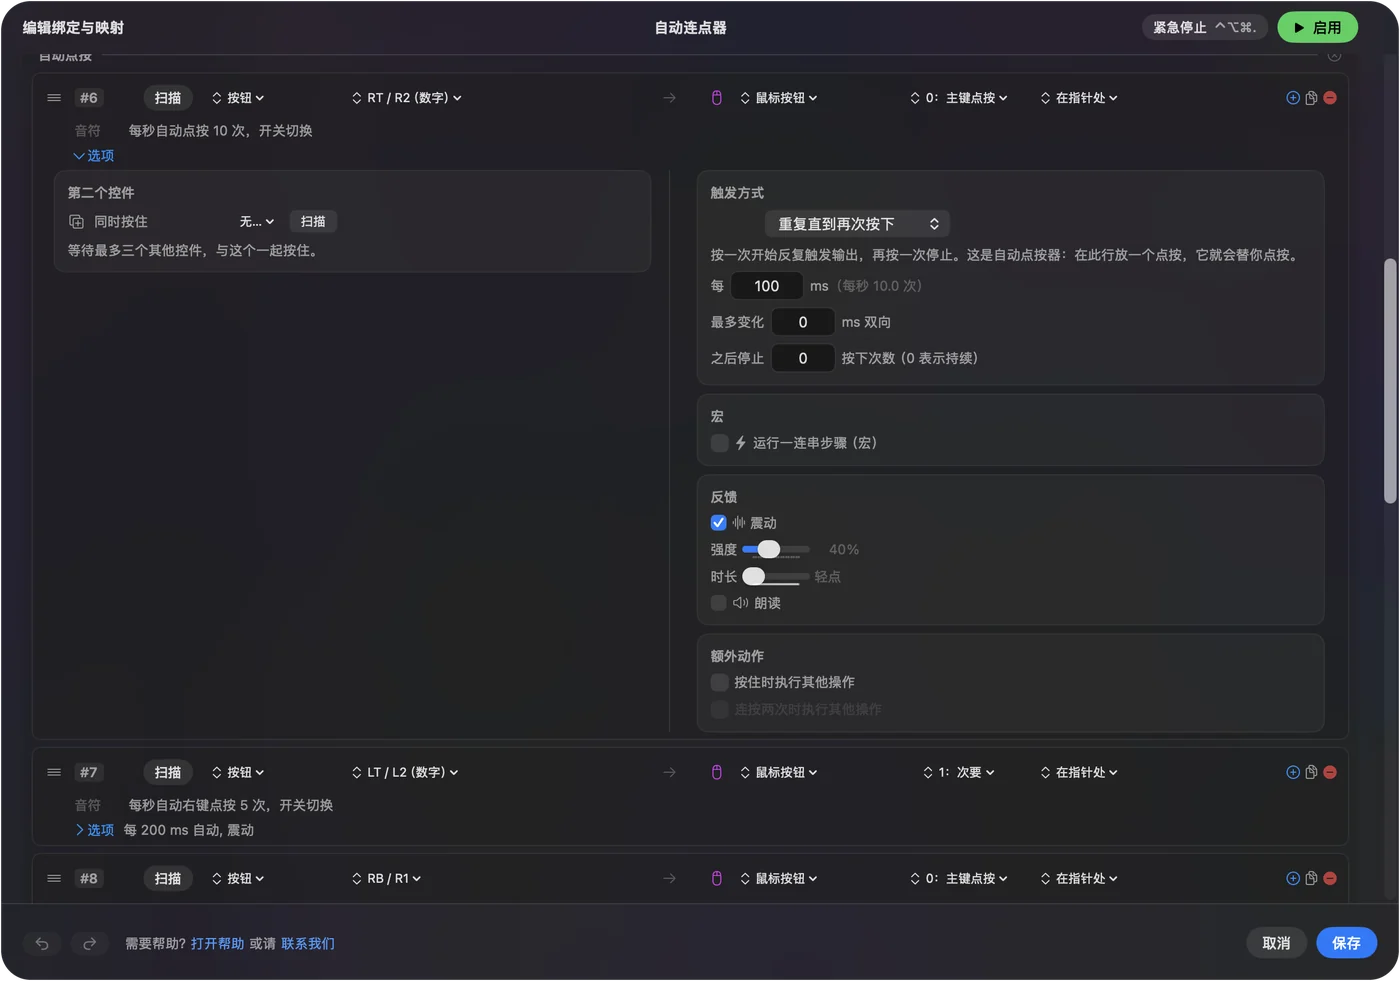
Task: Uncheck the 震动 feedback checkbox
Action: (718, 523)
